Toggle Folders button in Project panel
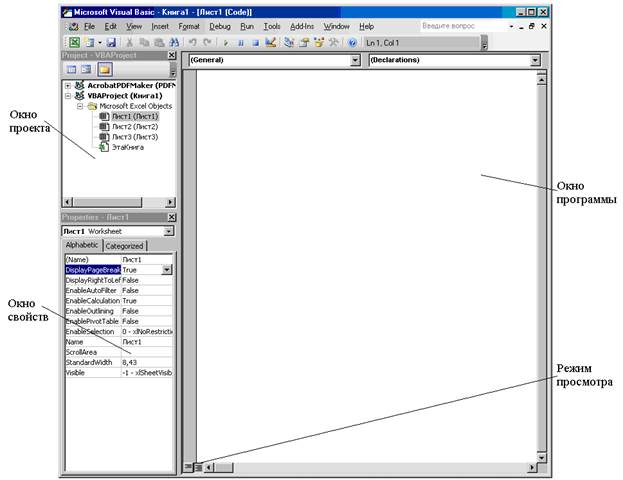The height and width of the screenshot is (480, 623). pyautogui.click(x=104, y=70)
